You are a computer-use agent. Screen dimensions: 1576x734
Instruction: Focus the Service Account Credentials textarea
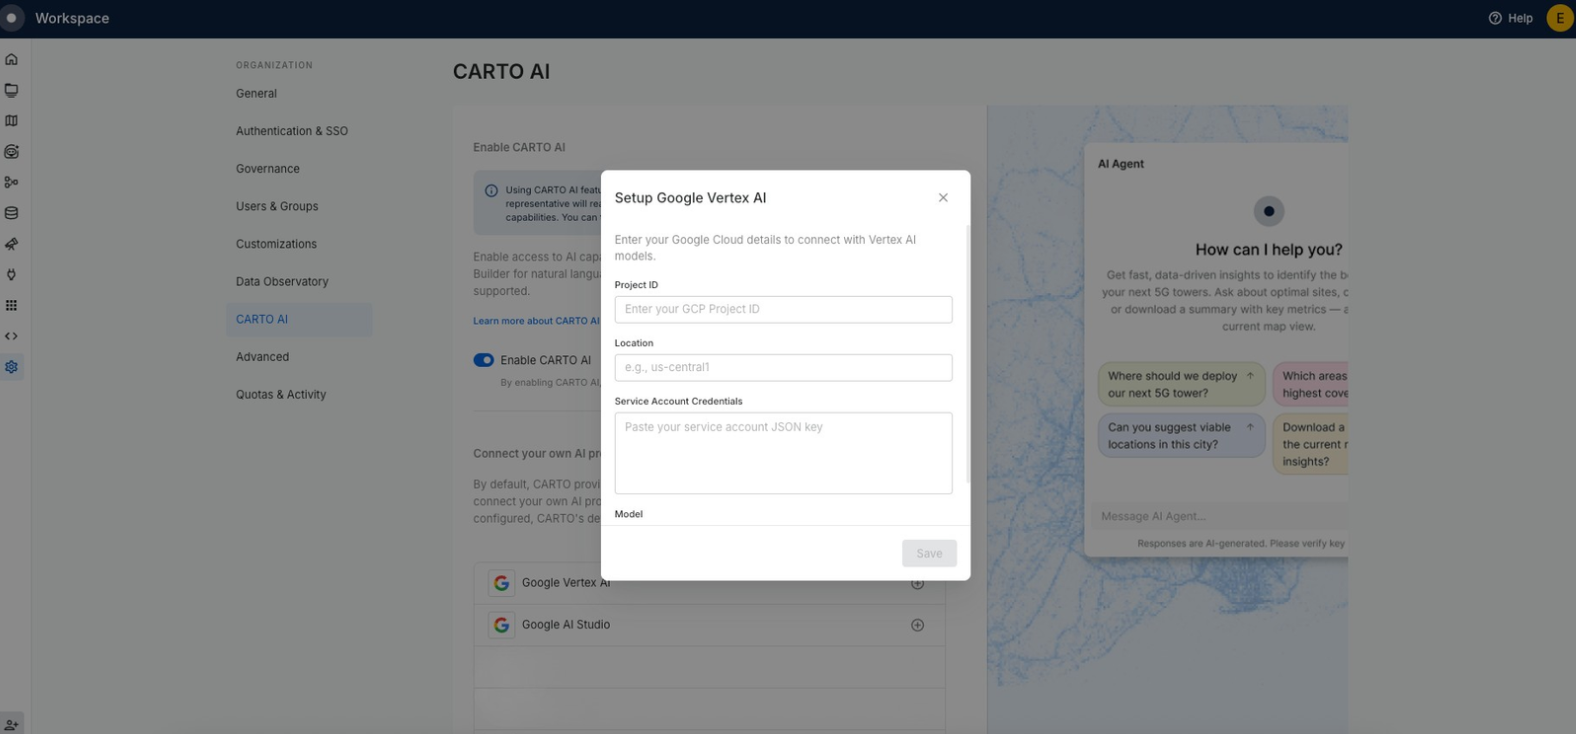click(783, 453)
